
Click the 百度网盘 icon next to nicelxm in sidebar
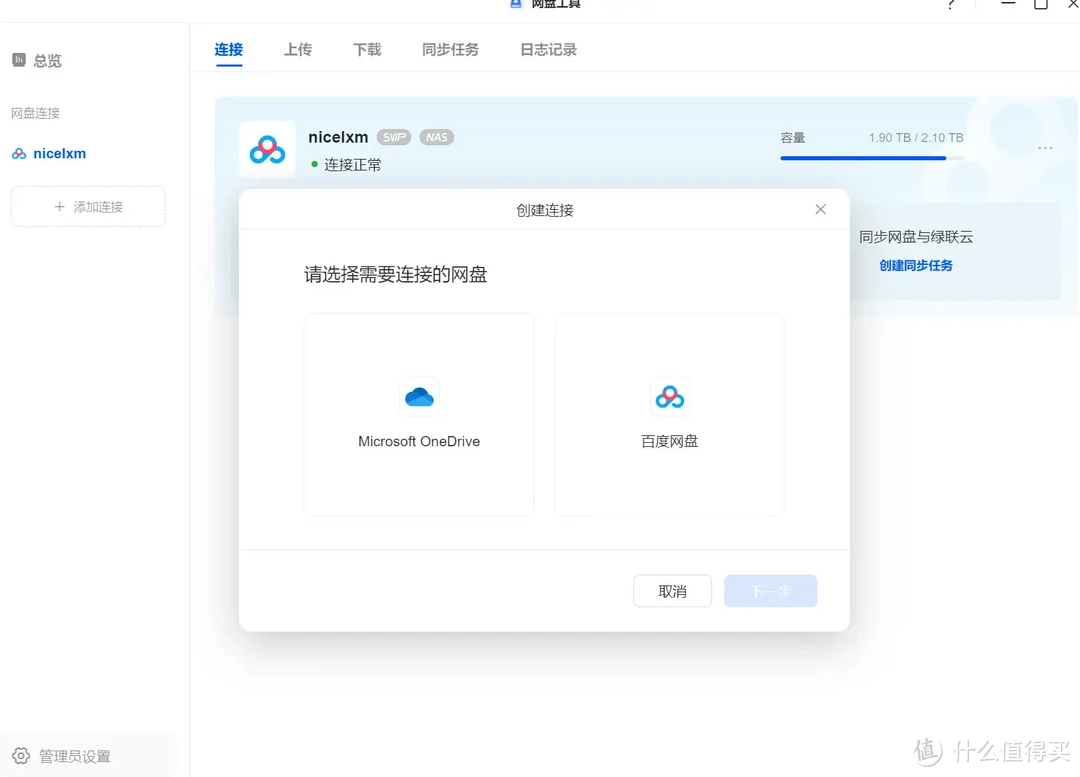click(18, 153)
